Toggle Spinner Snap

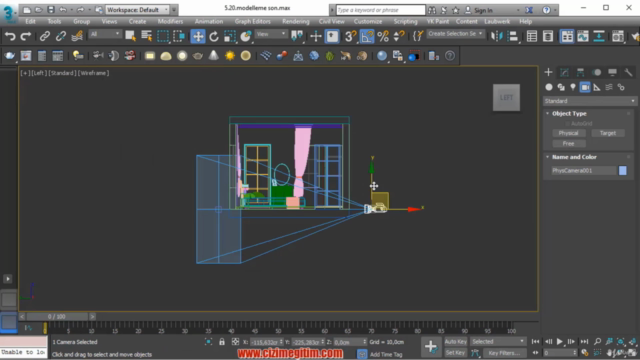click(399, 36)
